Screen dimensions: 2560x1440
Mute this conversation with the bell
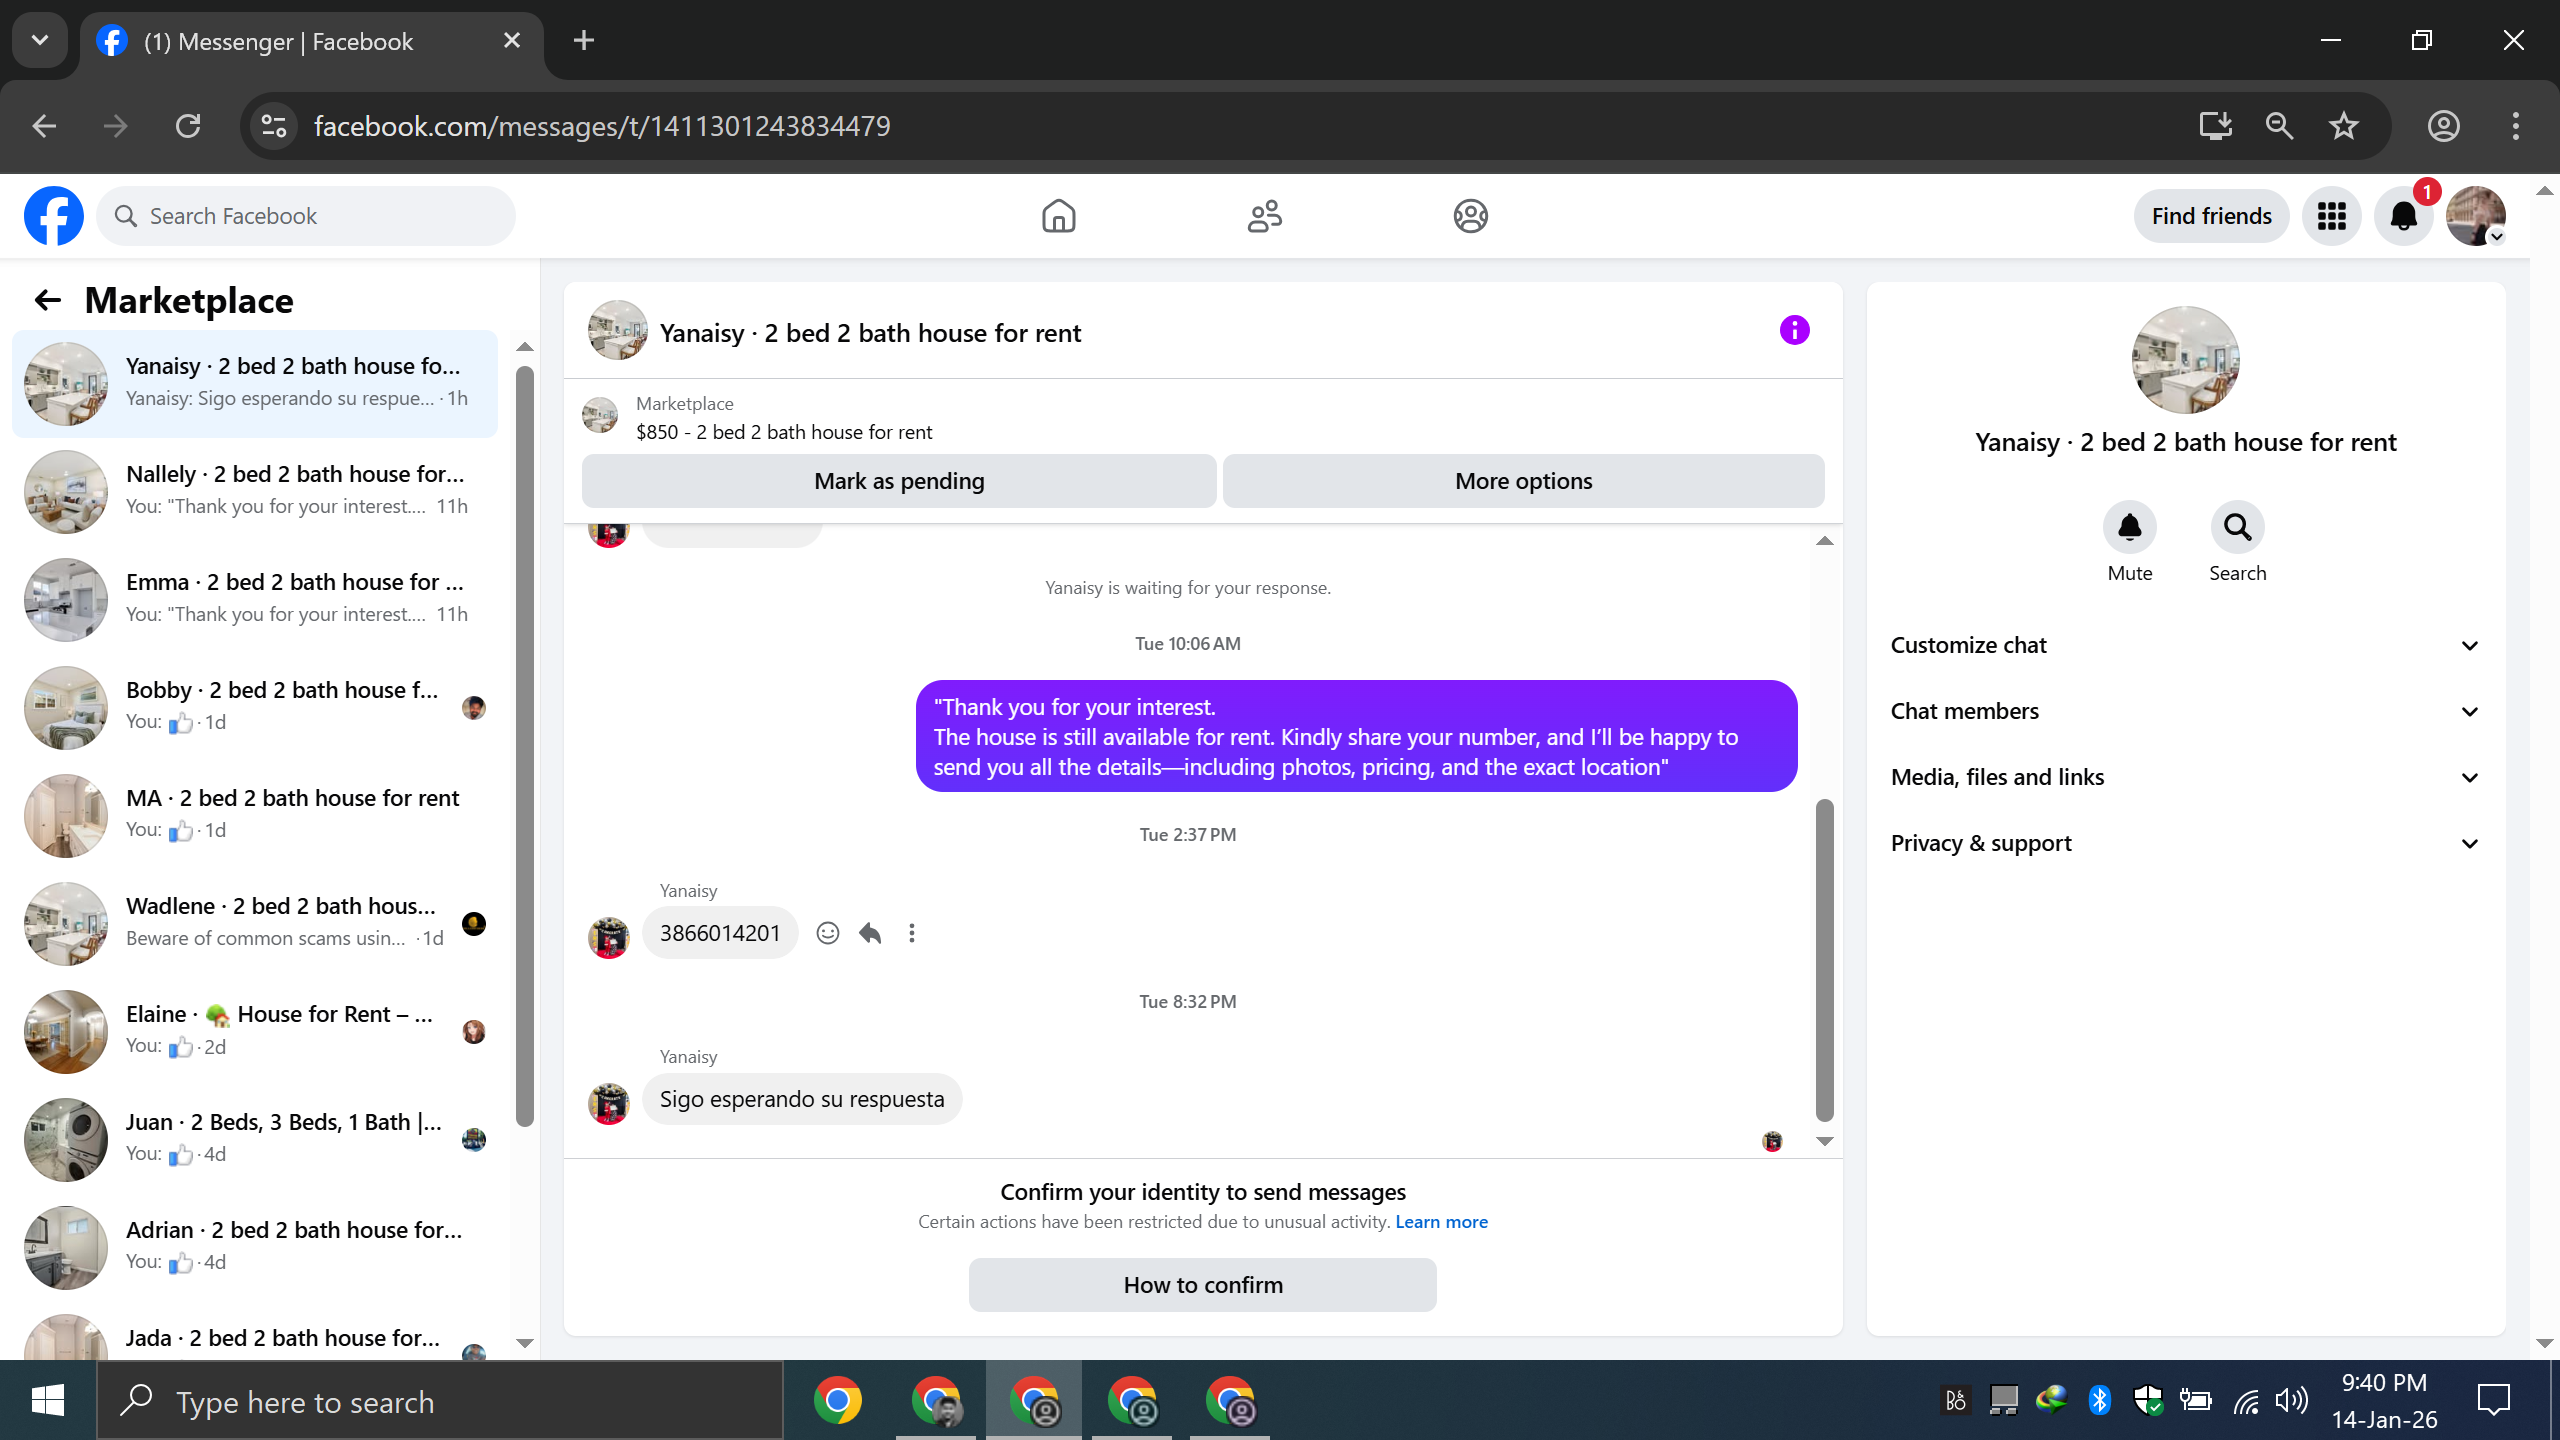point(2129,527)
